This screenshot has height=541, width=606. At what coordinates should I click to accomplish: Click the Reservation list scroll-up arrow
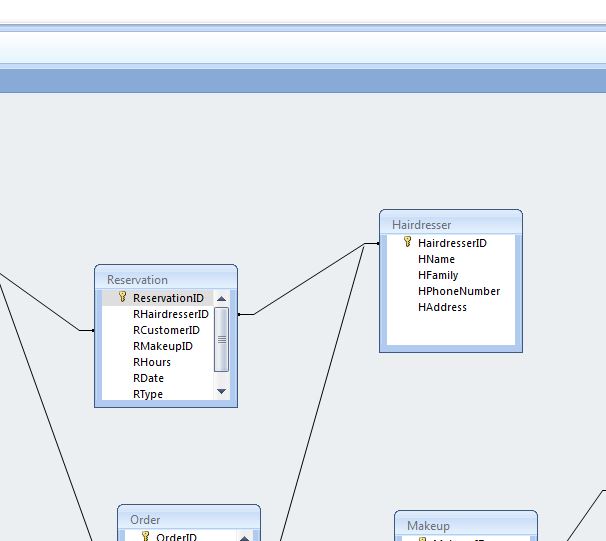(221, 298)
